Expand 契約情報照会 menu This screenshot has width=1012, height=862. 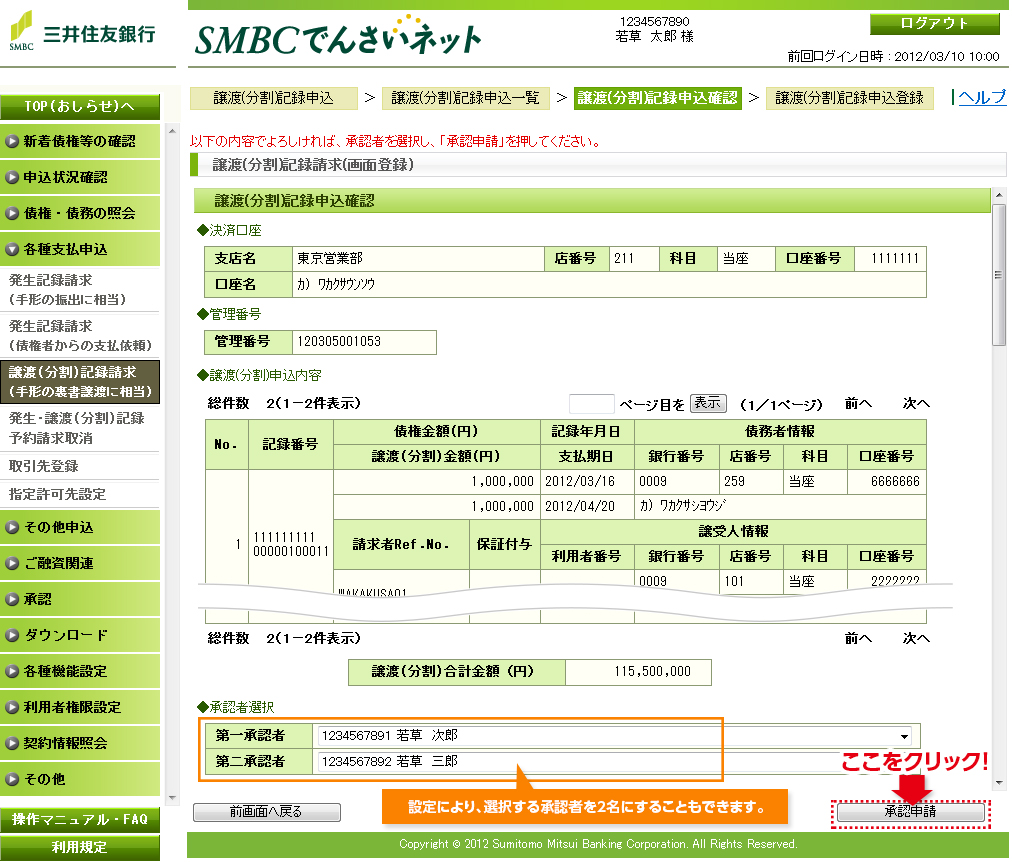[x=80, y=743]
